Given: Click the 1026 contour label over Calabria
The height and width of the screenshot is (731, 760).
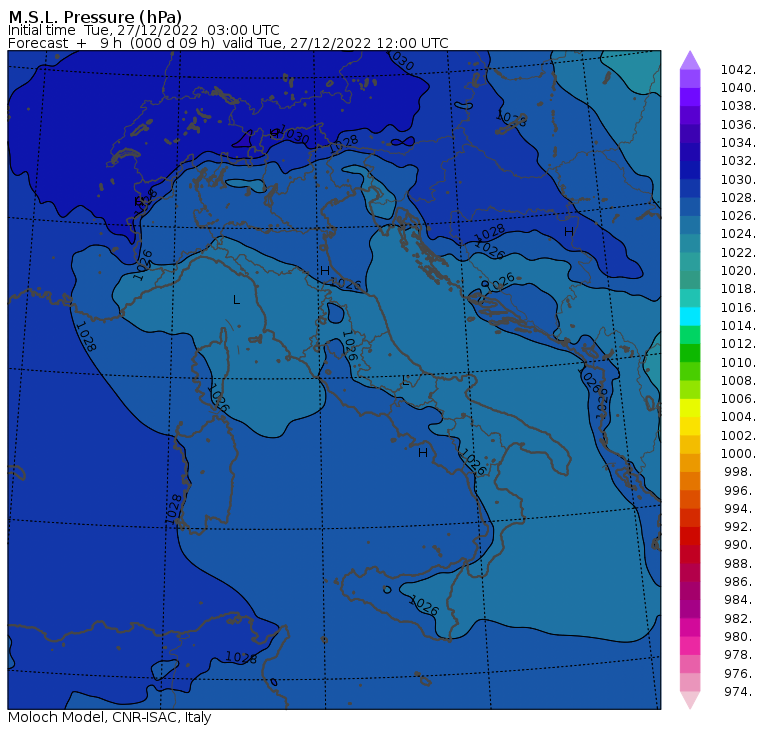Looking at the screenshot, I should (x=472, y=461).
